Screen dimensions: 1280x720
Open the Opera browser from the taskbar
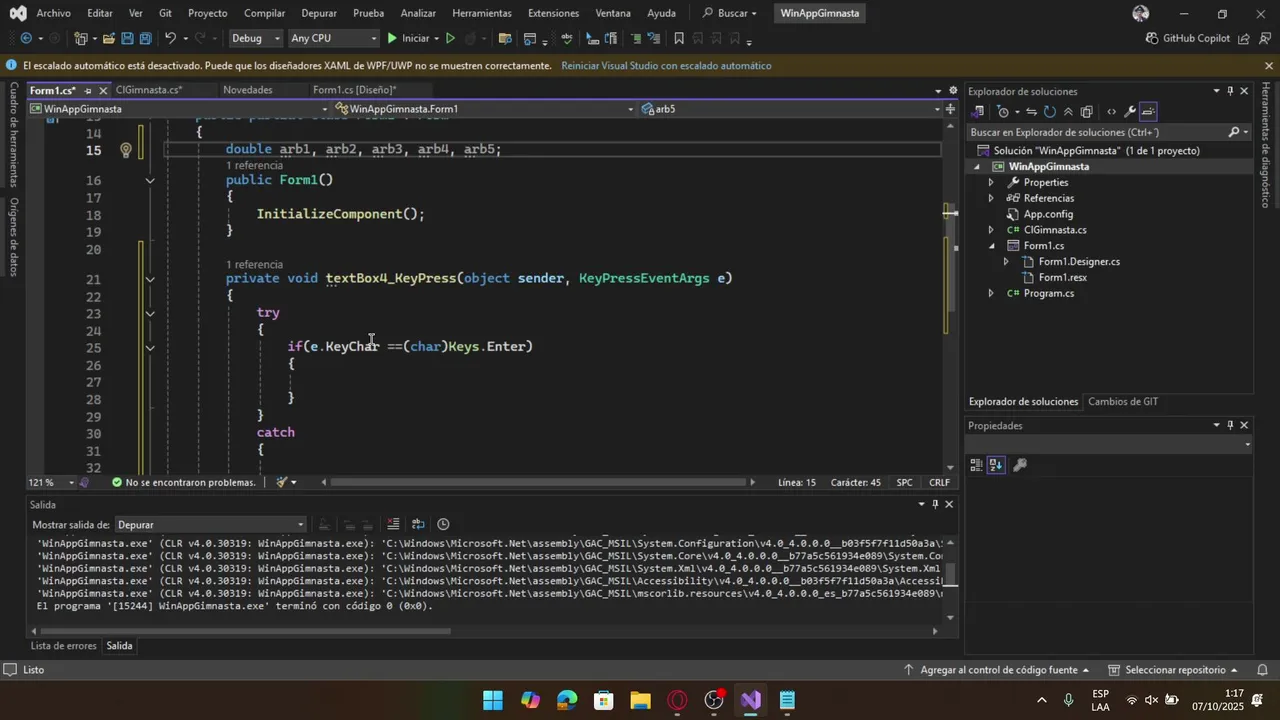click(x=677, y=700)
